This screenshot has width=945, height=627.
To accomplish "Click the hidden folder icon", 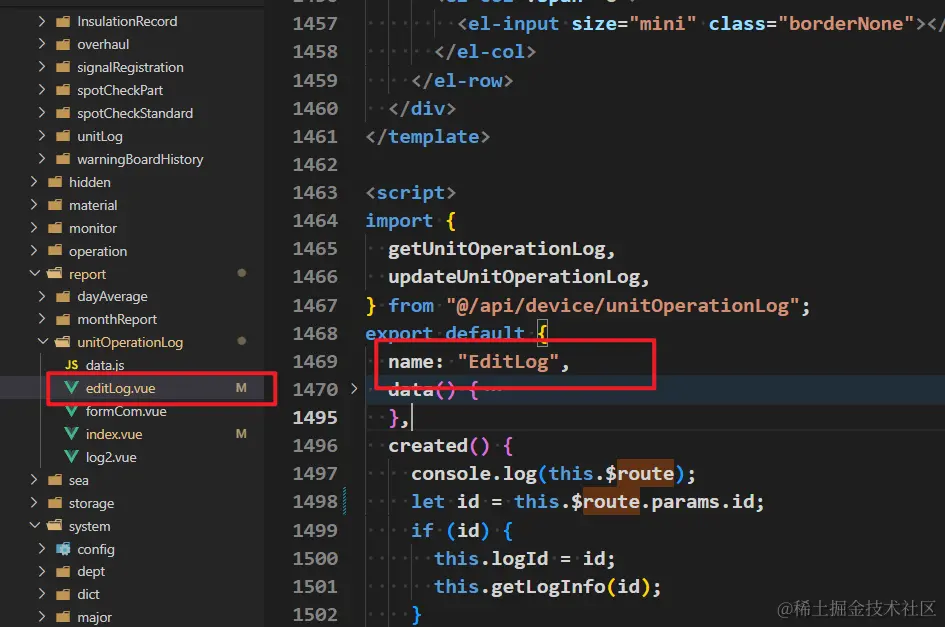I will (55, 182).
